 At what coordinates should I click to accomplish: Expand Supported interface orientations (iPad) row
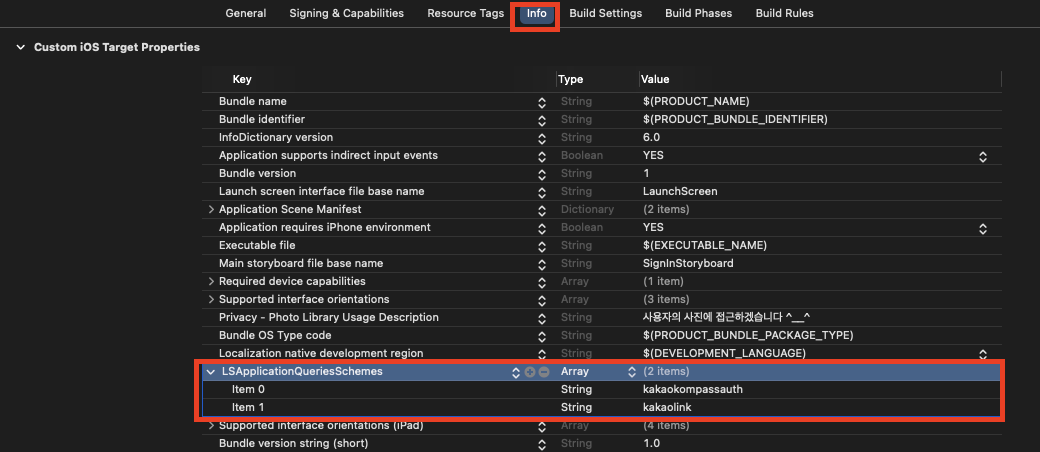click(x=212, y=425)
